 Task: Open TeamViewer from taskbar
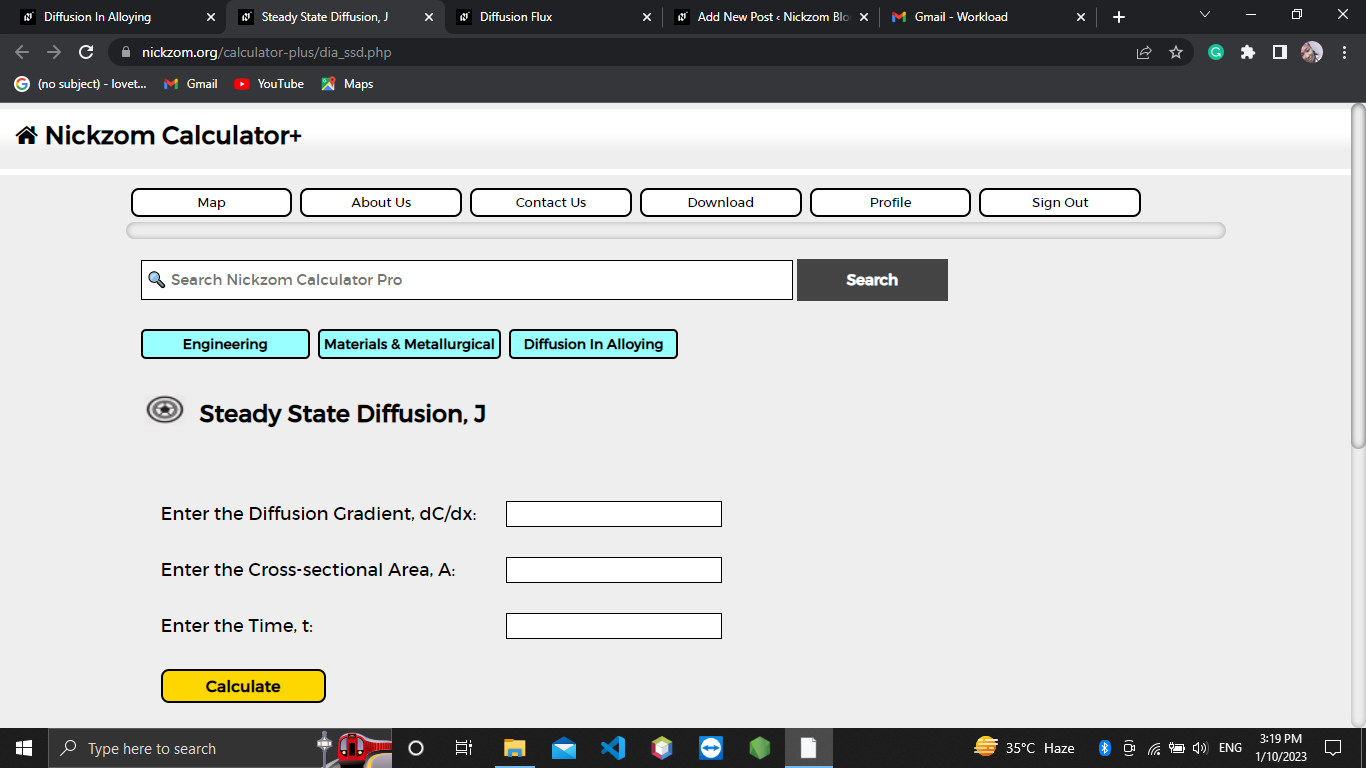(711, 748)
